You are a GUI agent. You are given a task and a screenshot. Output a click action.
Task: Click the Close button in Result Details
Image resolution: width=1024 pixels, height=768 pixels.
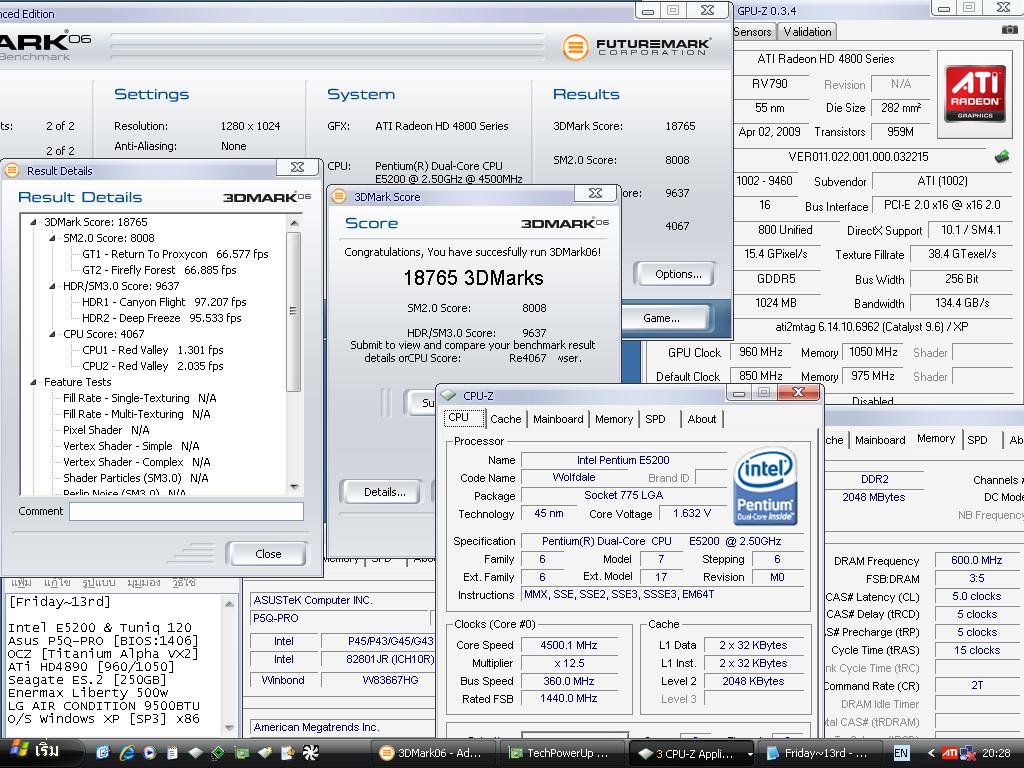click(267, 554)
